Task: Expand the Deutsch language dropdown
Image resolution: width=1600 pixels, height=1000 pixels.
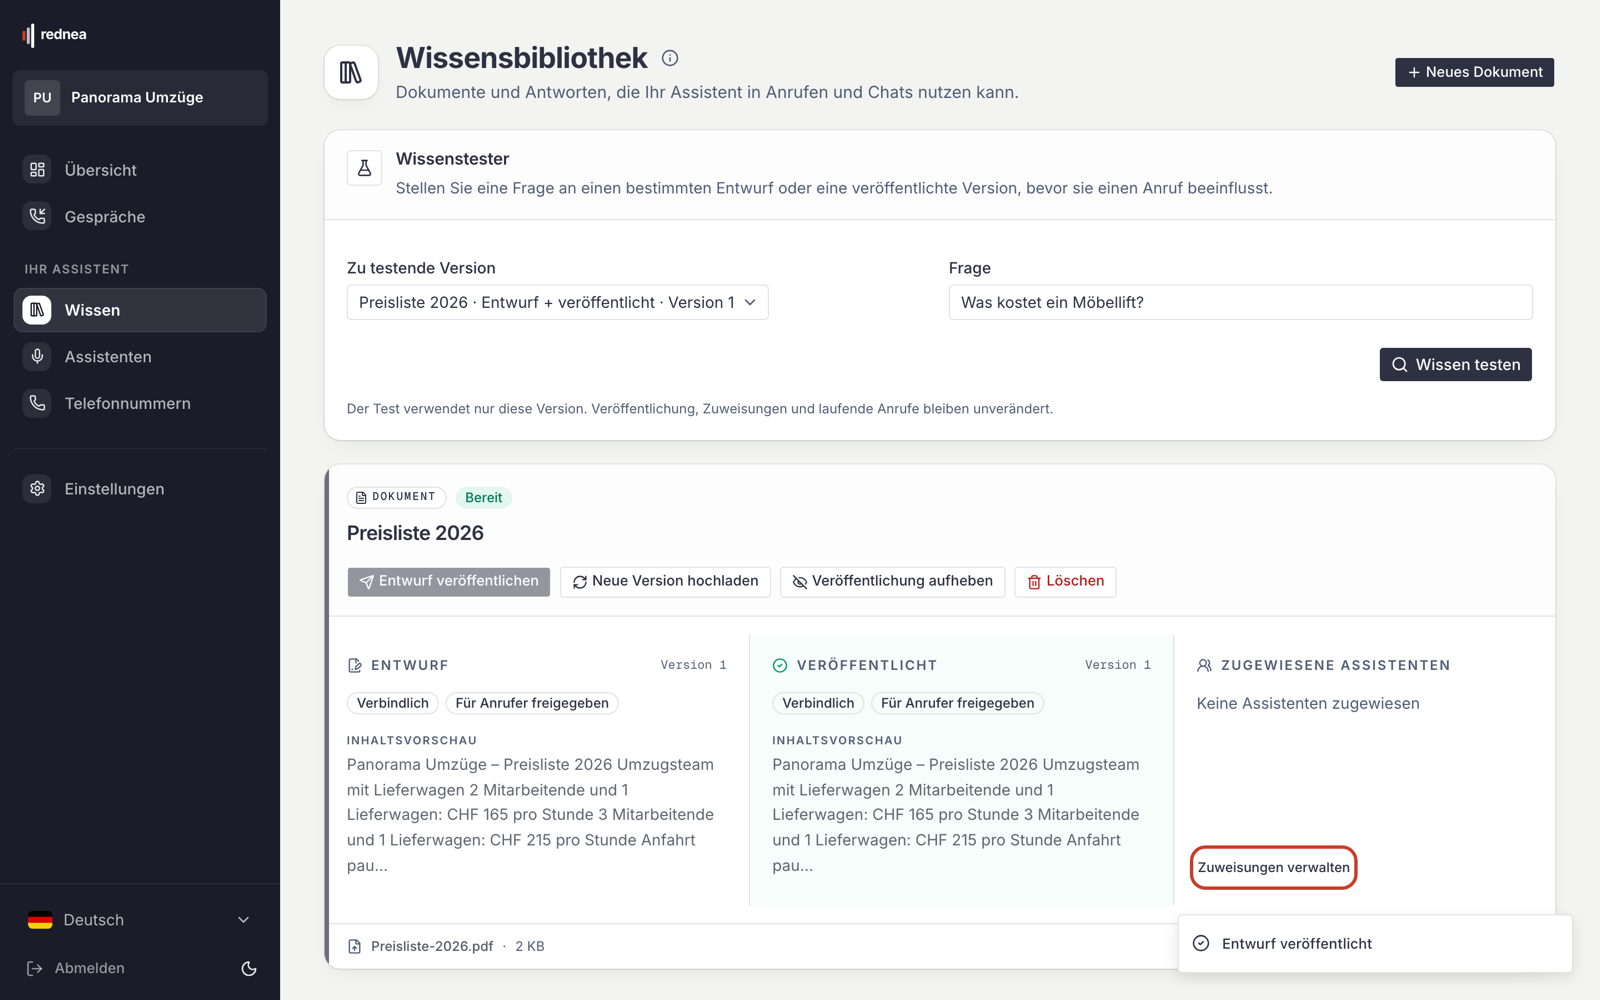Action: pyautogui.click(x=140, y=920)
